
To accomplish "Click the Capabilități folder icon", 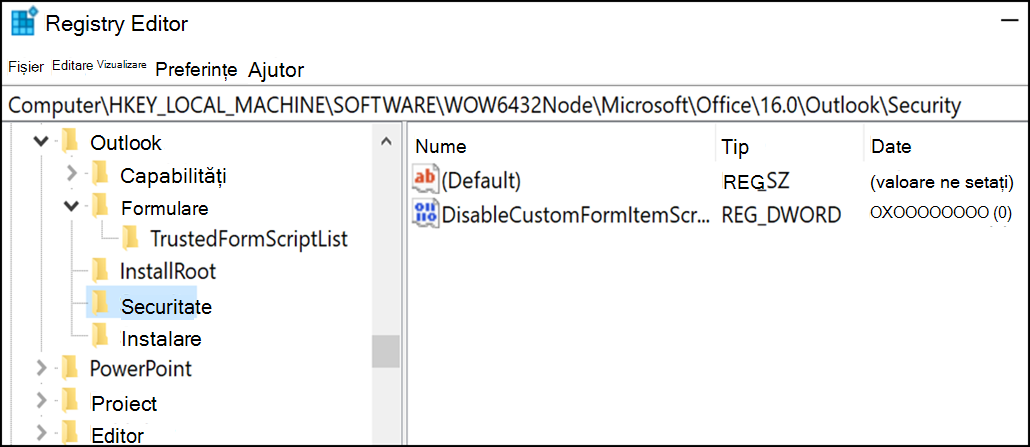I will 100,174.
